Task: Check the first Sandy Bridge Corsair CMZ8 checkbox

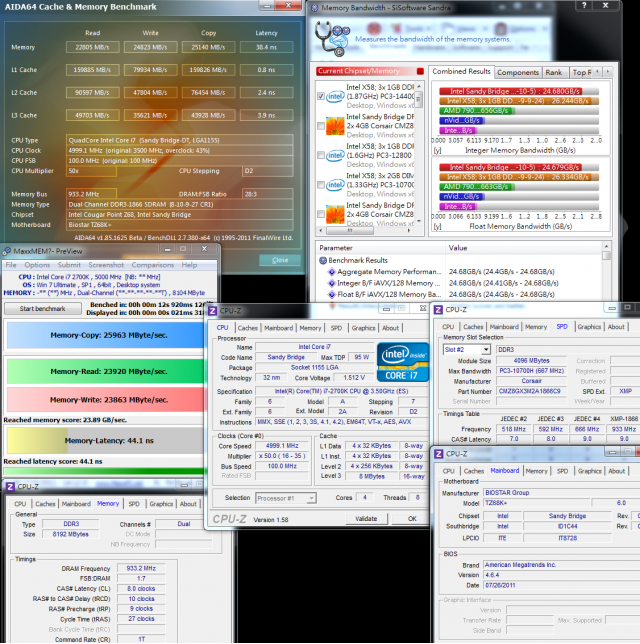Action: point(321,126)
